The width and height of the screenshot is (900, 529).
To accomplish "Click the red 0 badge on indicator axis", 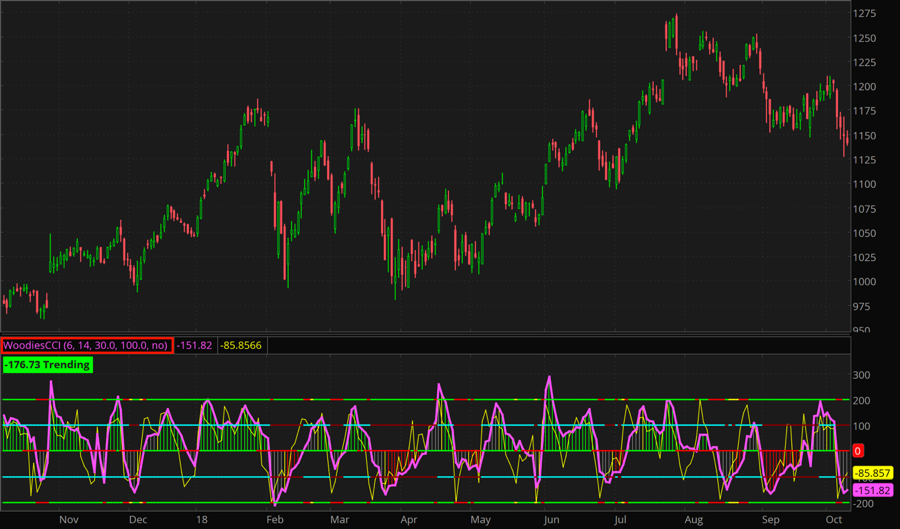I will [858, 452].
